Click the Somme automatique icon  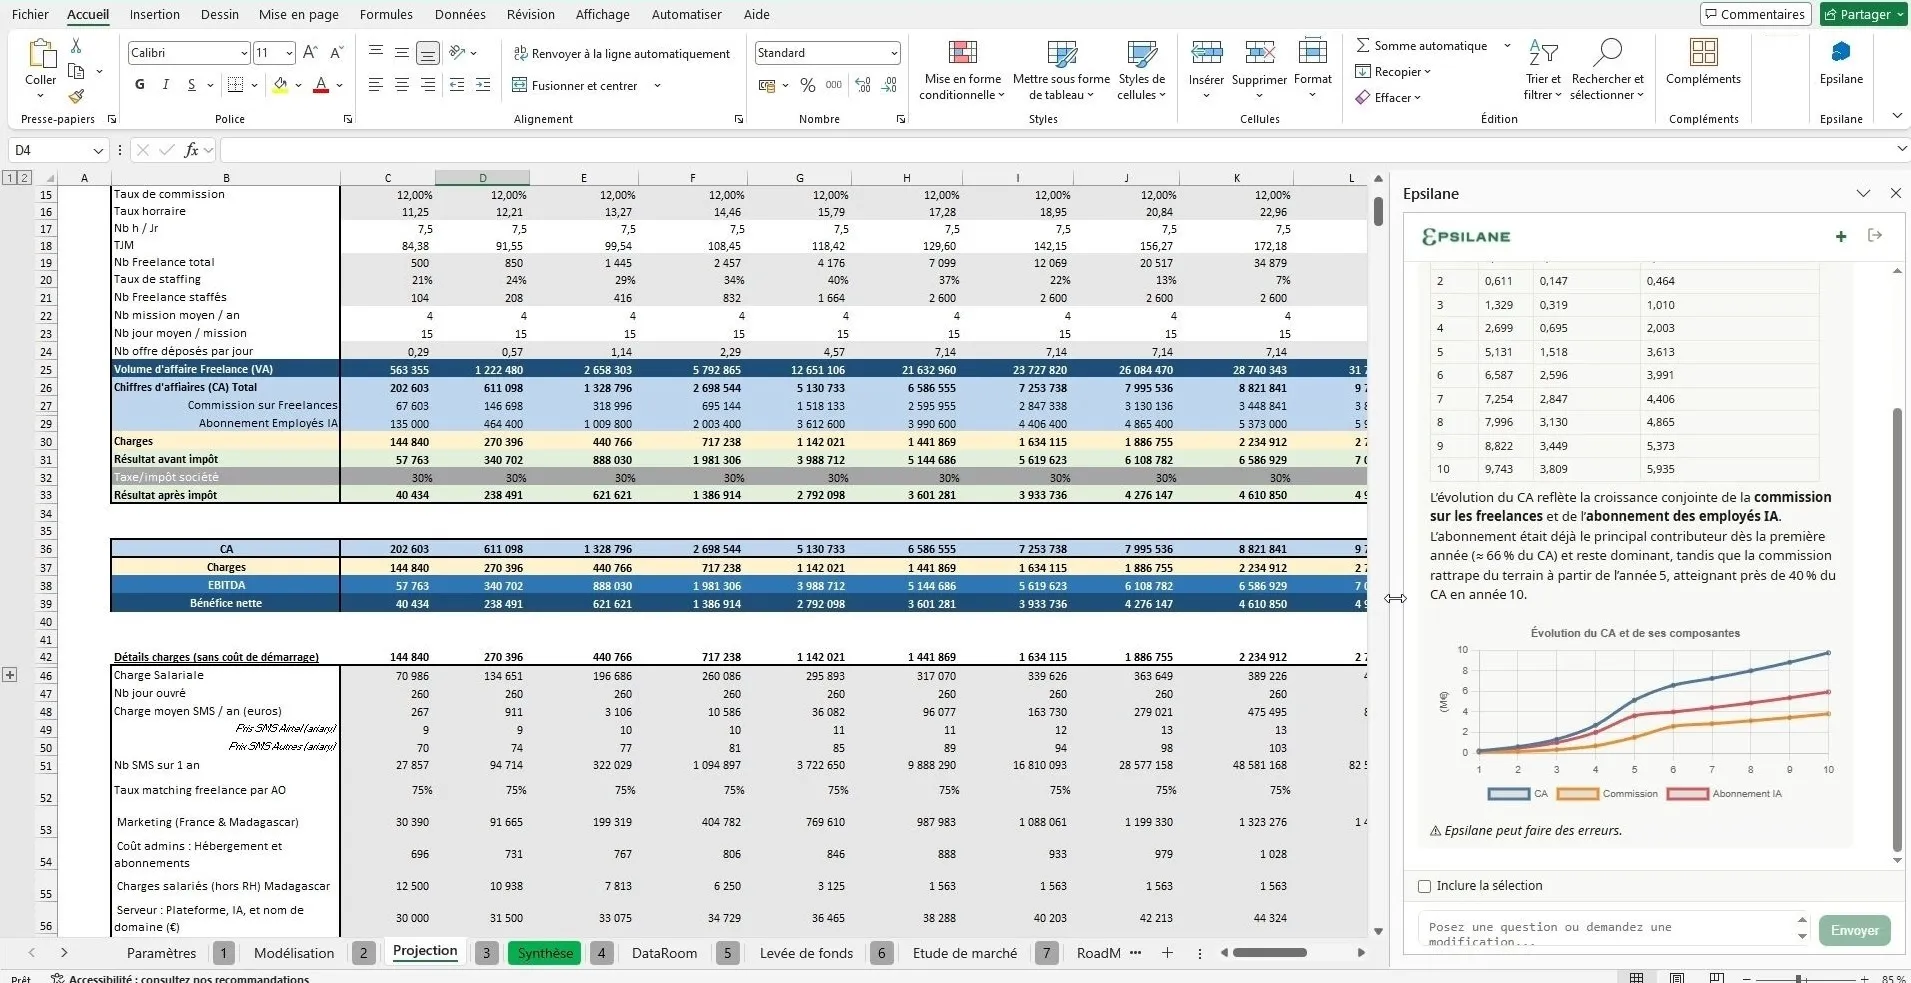pos(1362,45)
